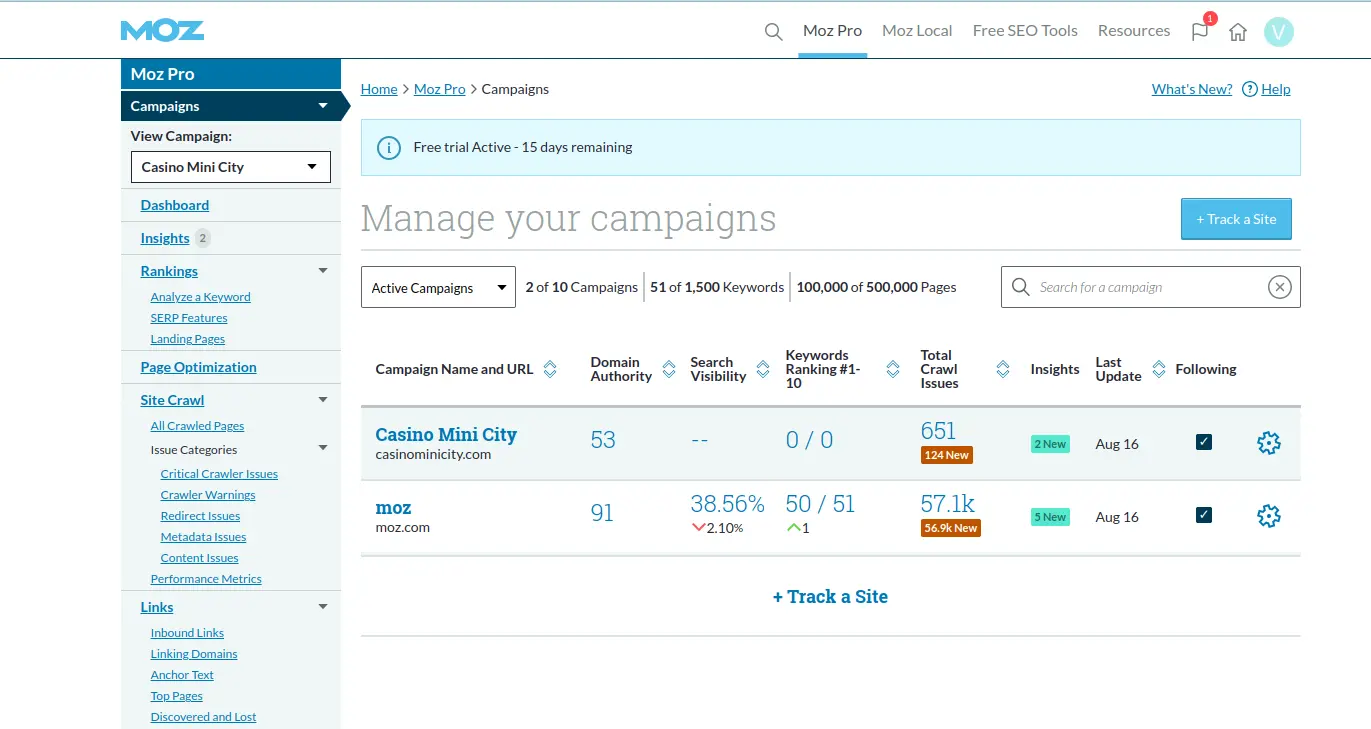Open the Active Campaigns filter dropdown
This screenshot has width=1371, height=729.
[x=438, y=287]
